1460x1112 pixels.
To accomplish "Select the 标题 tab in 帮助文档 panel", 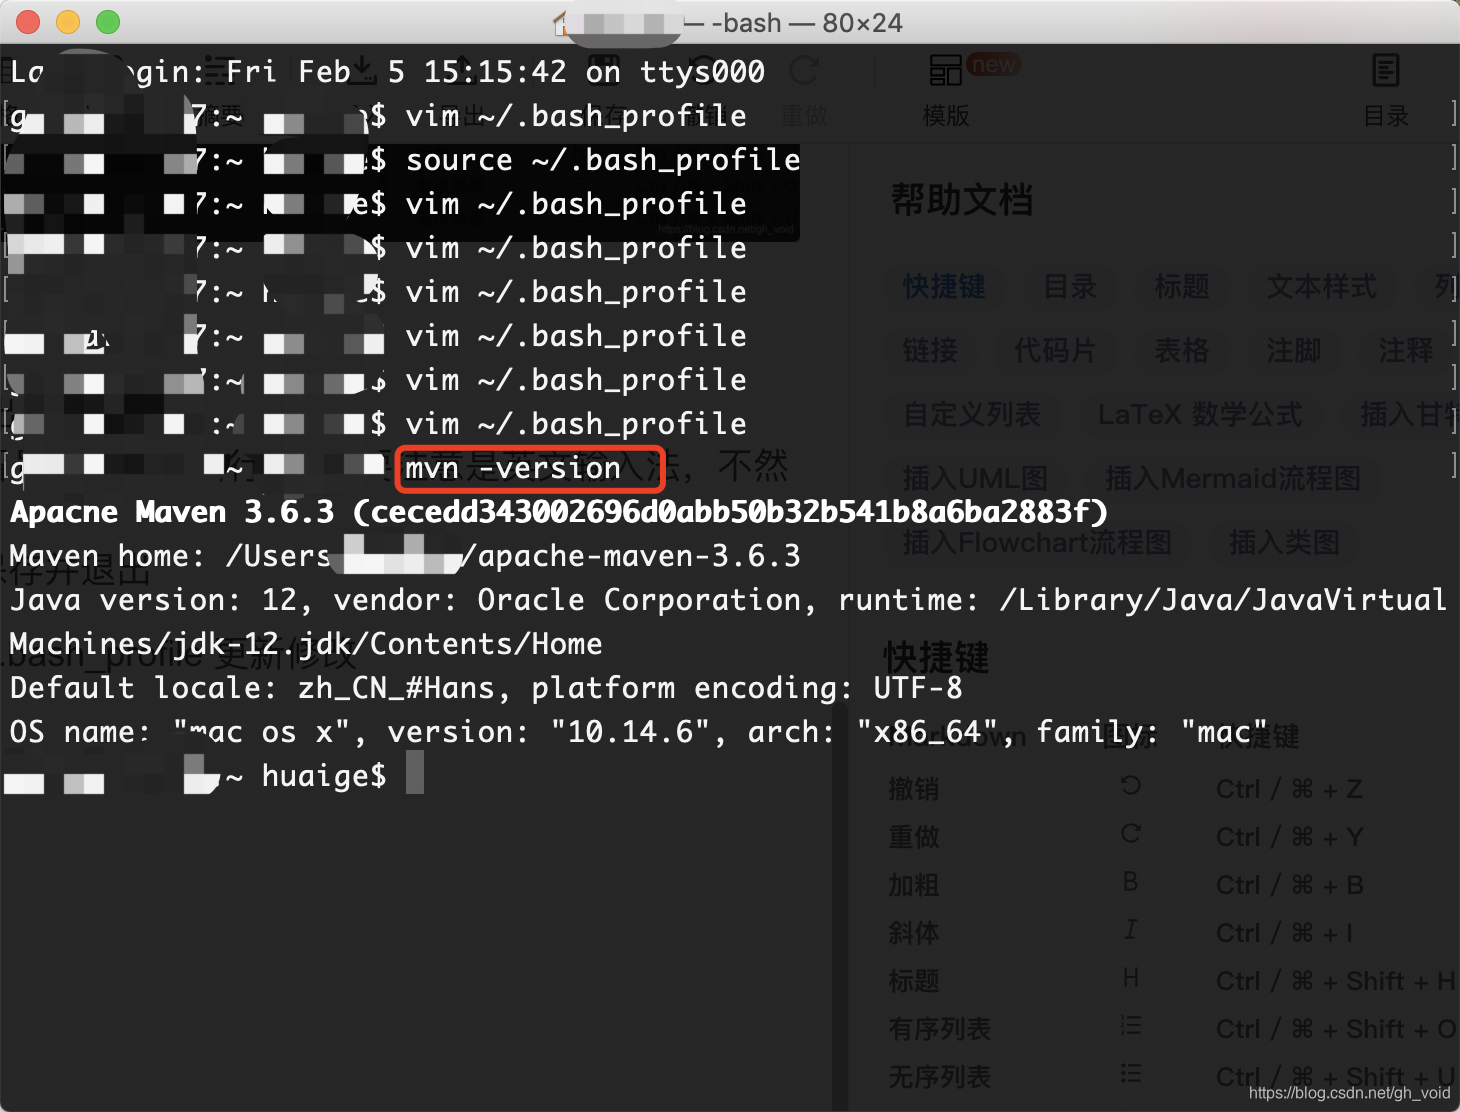I will (1182, 287).
